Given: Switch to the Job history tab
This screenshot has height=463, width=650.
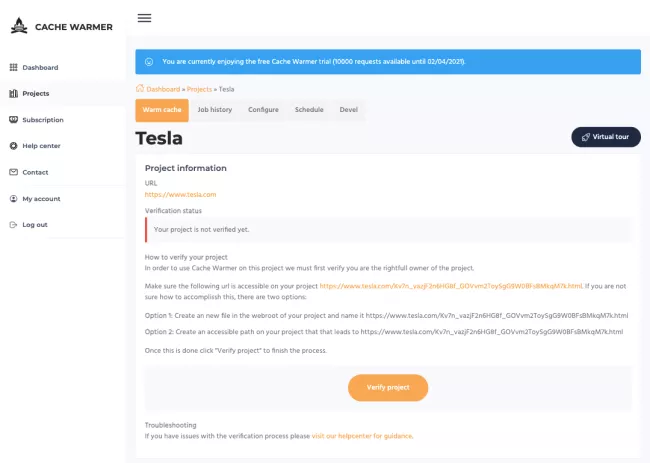Looking at the screenshot, I should pos(215,109).
